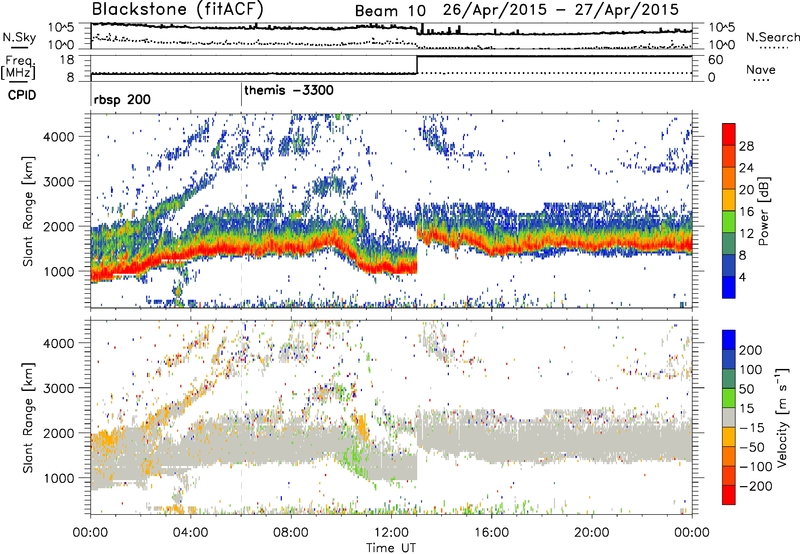Image resolution: width=800 pixels, height=554 pixels.
Task: Click the blue top of the velocity colorbar
Action: click(x=729, y=340)
